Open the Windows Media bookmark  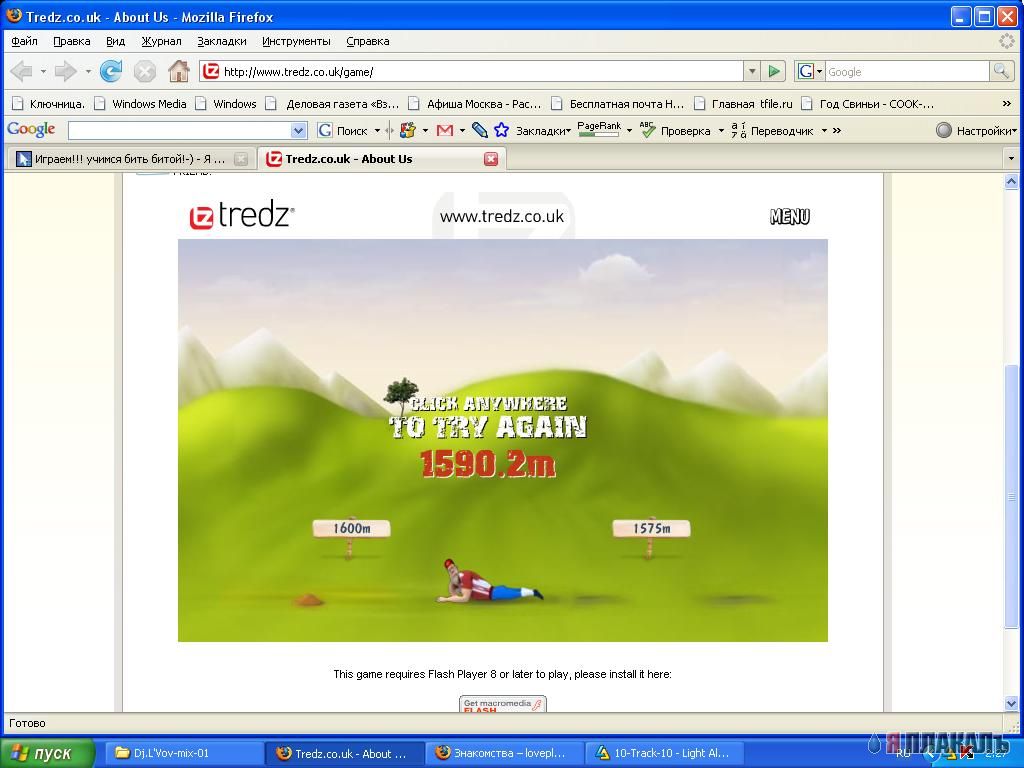pyautogui.click(x=140, y=104)
